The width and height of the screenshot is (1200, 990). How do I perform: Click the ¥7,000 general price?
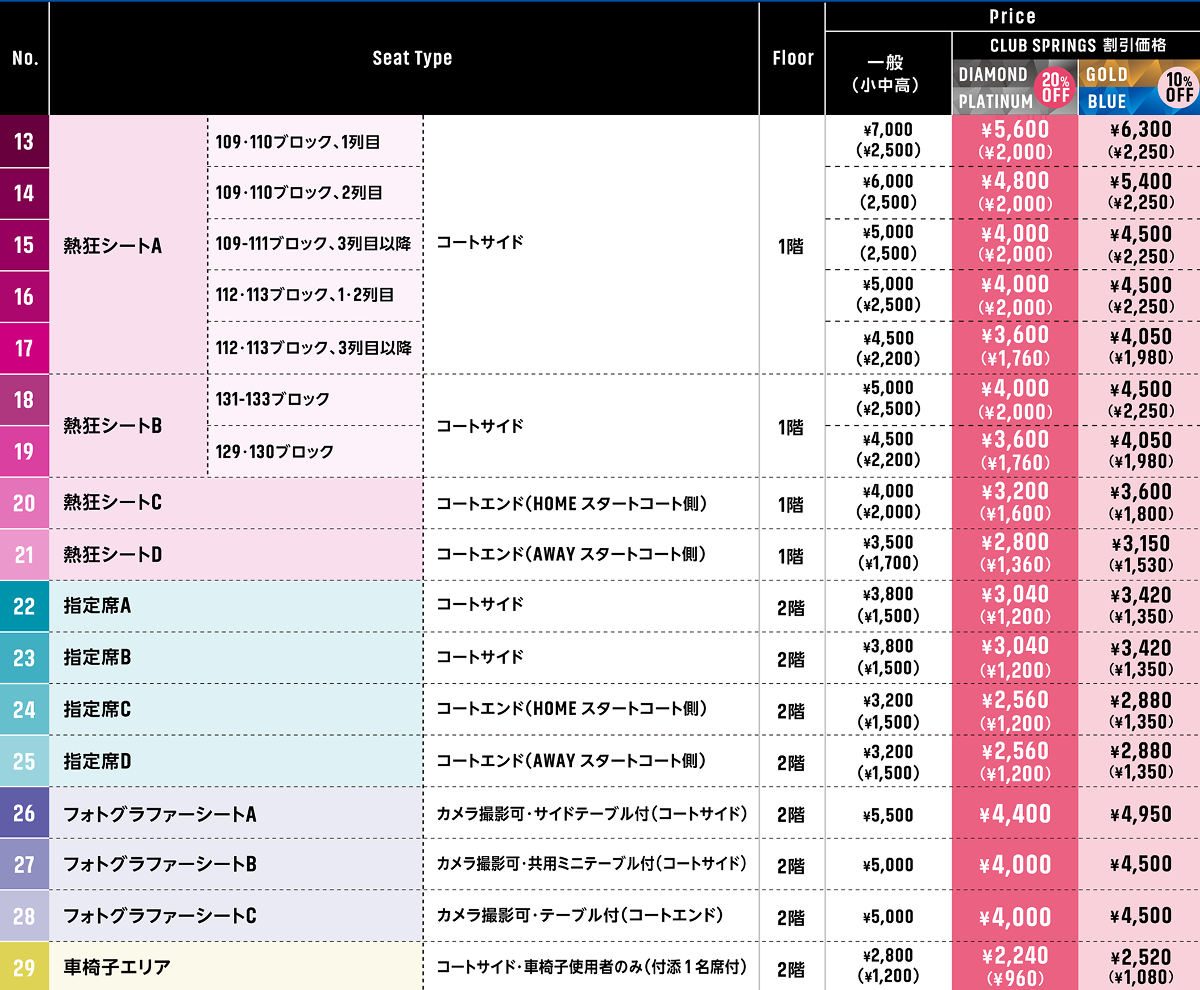pyautogui.click(x=887, y=131)
